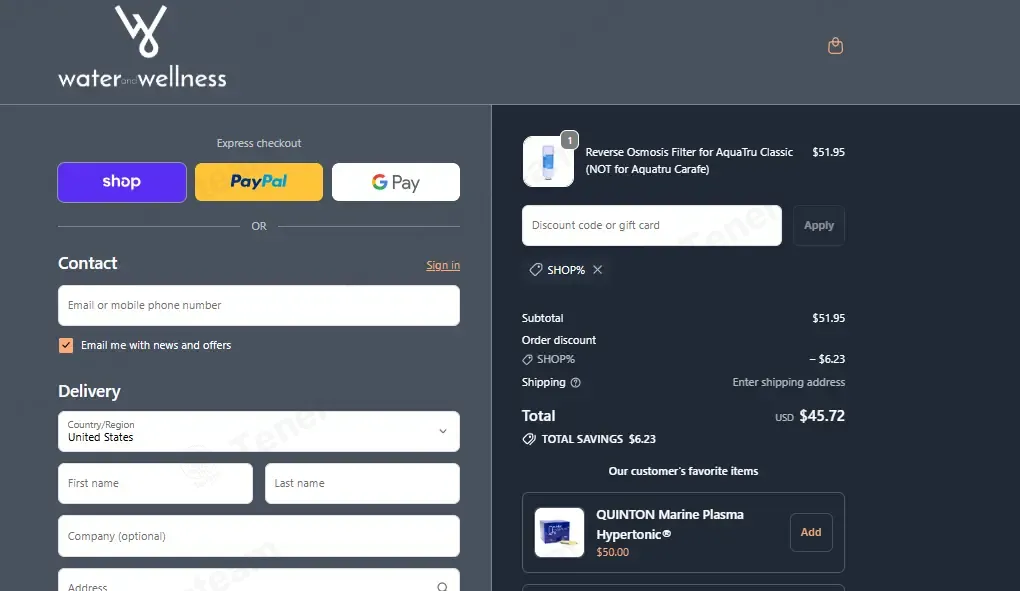Screen dimensions: 1020x591
Task: Pay with PayPal express checkout
Action: point(259,182)
